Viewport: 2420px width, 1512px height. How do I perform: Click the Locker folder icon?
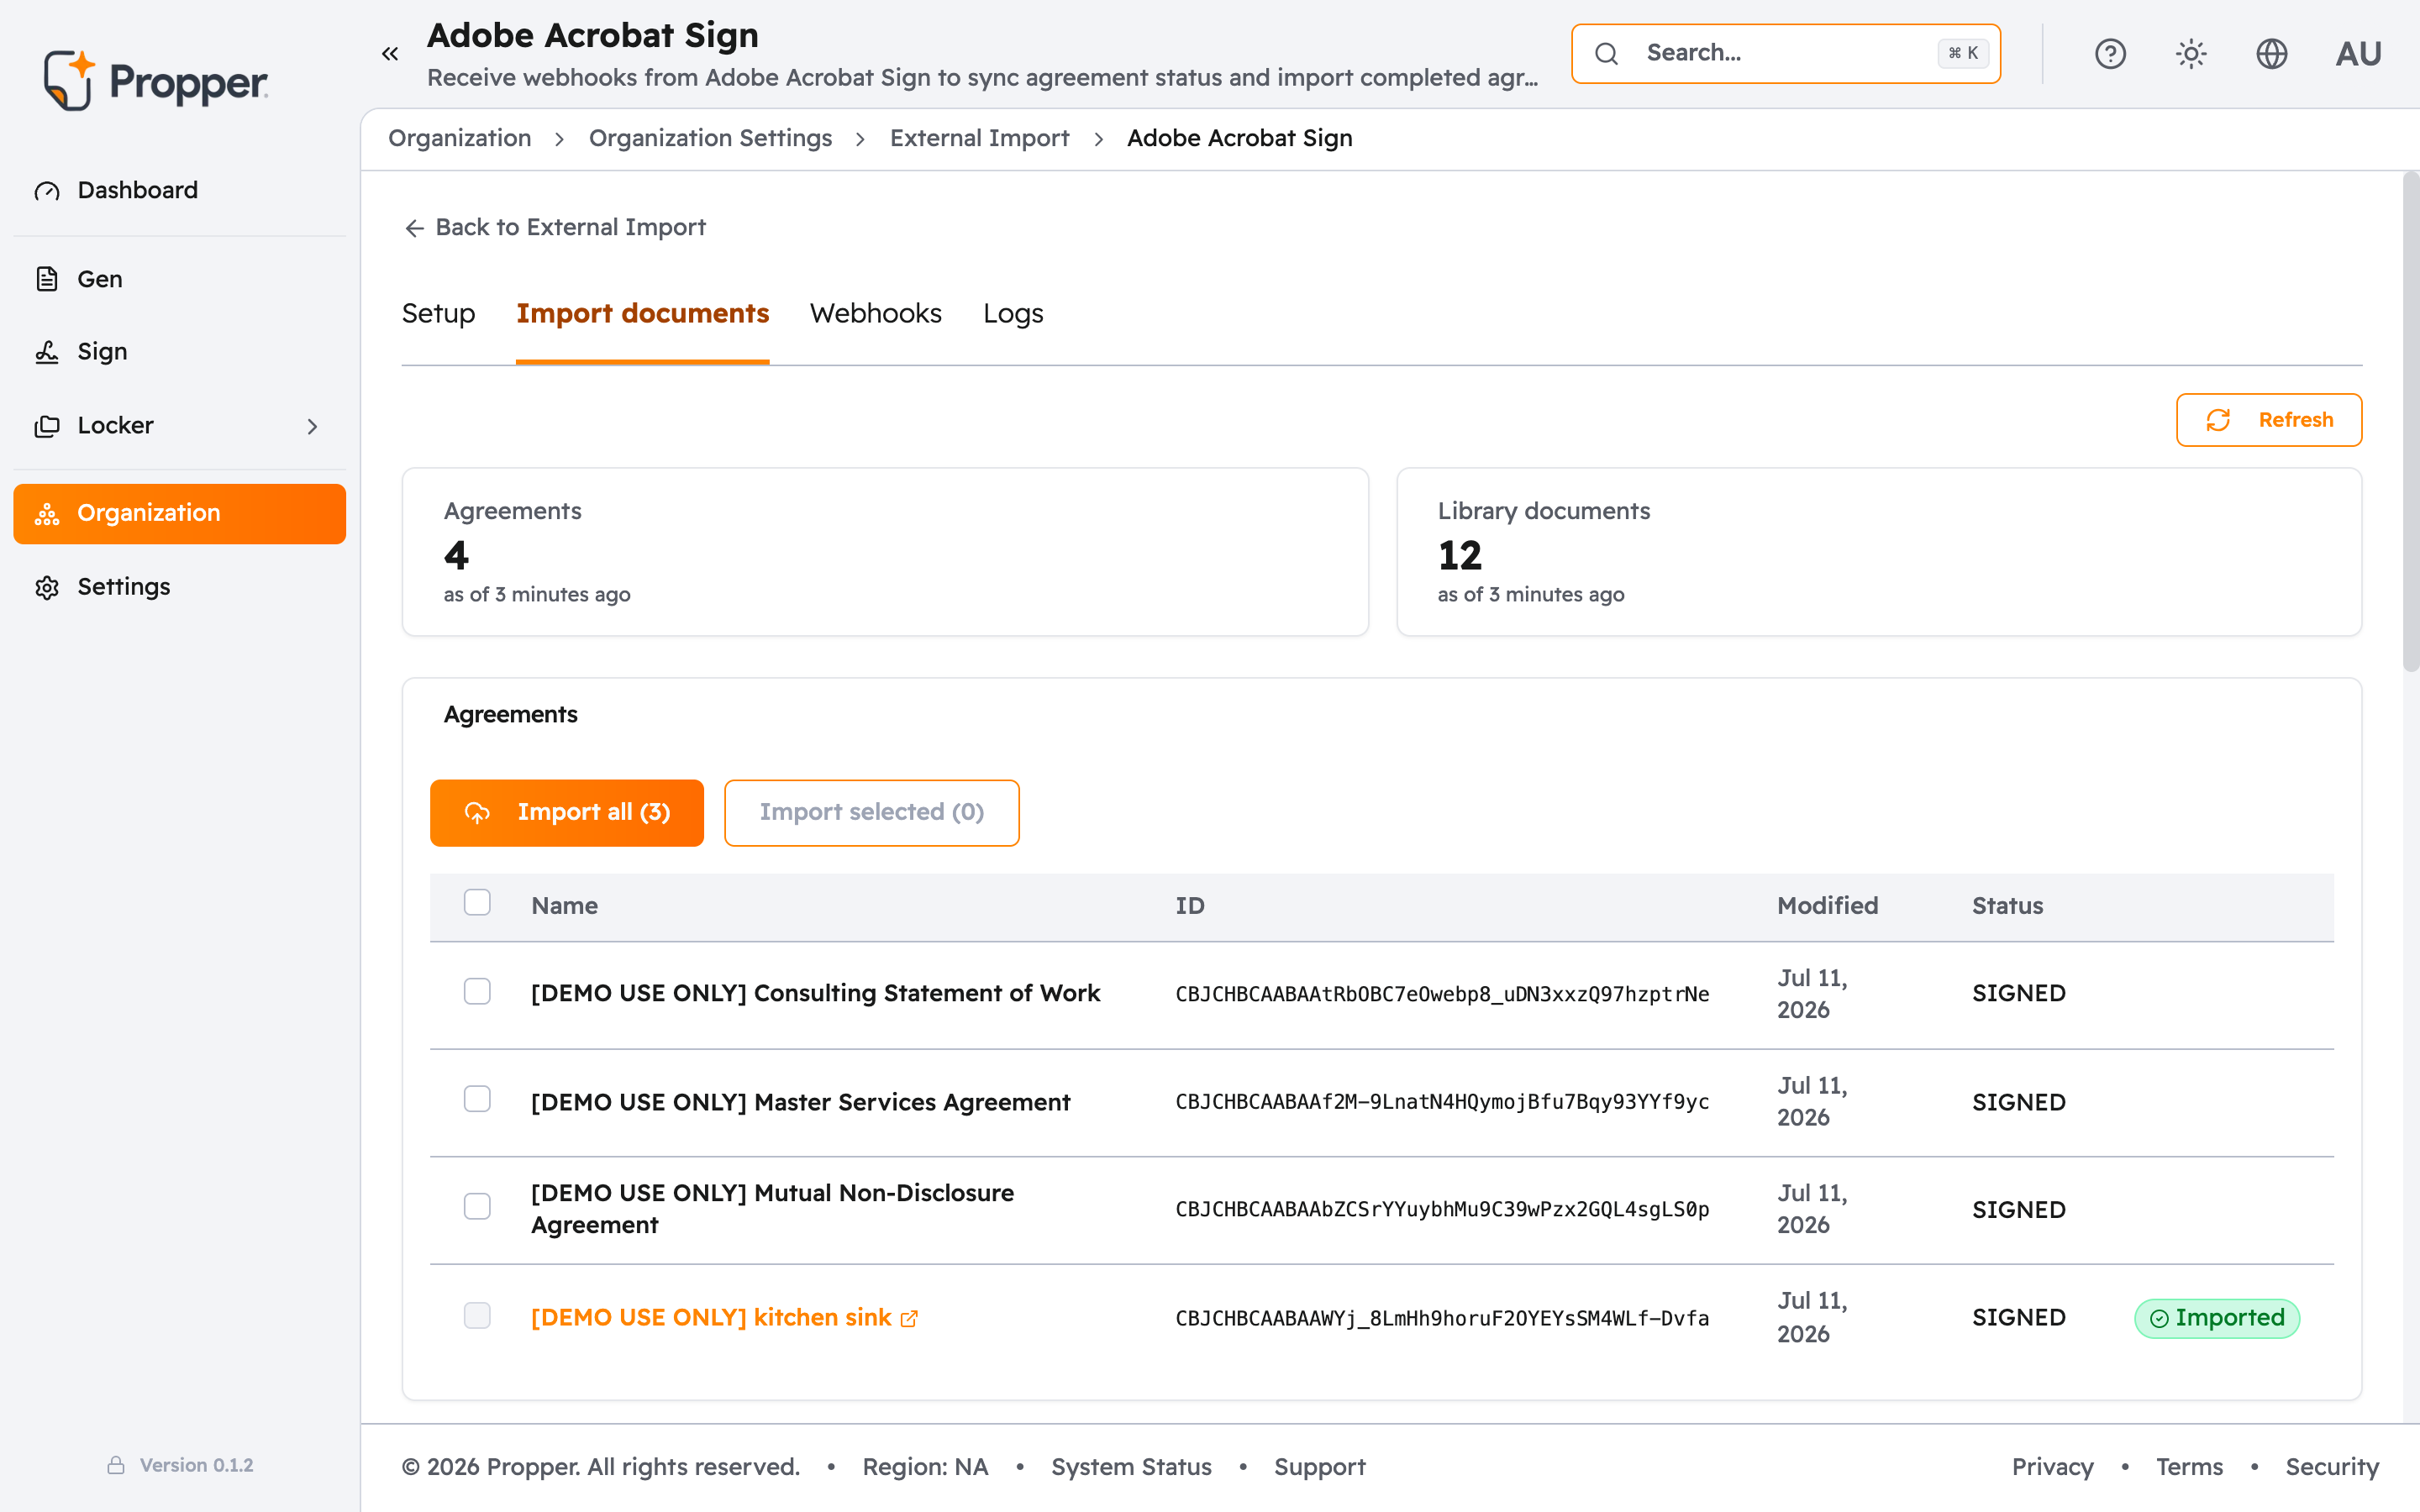47,426
